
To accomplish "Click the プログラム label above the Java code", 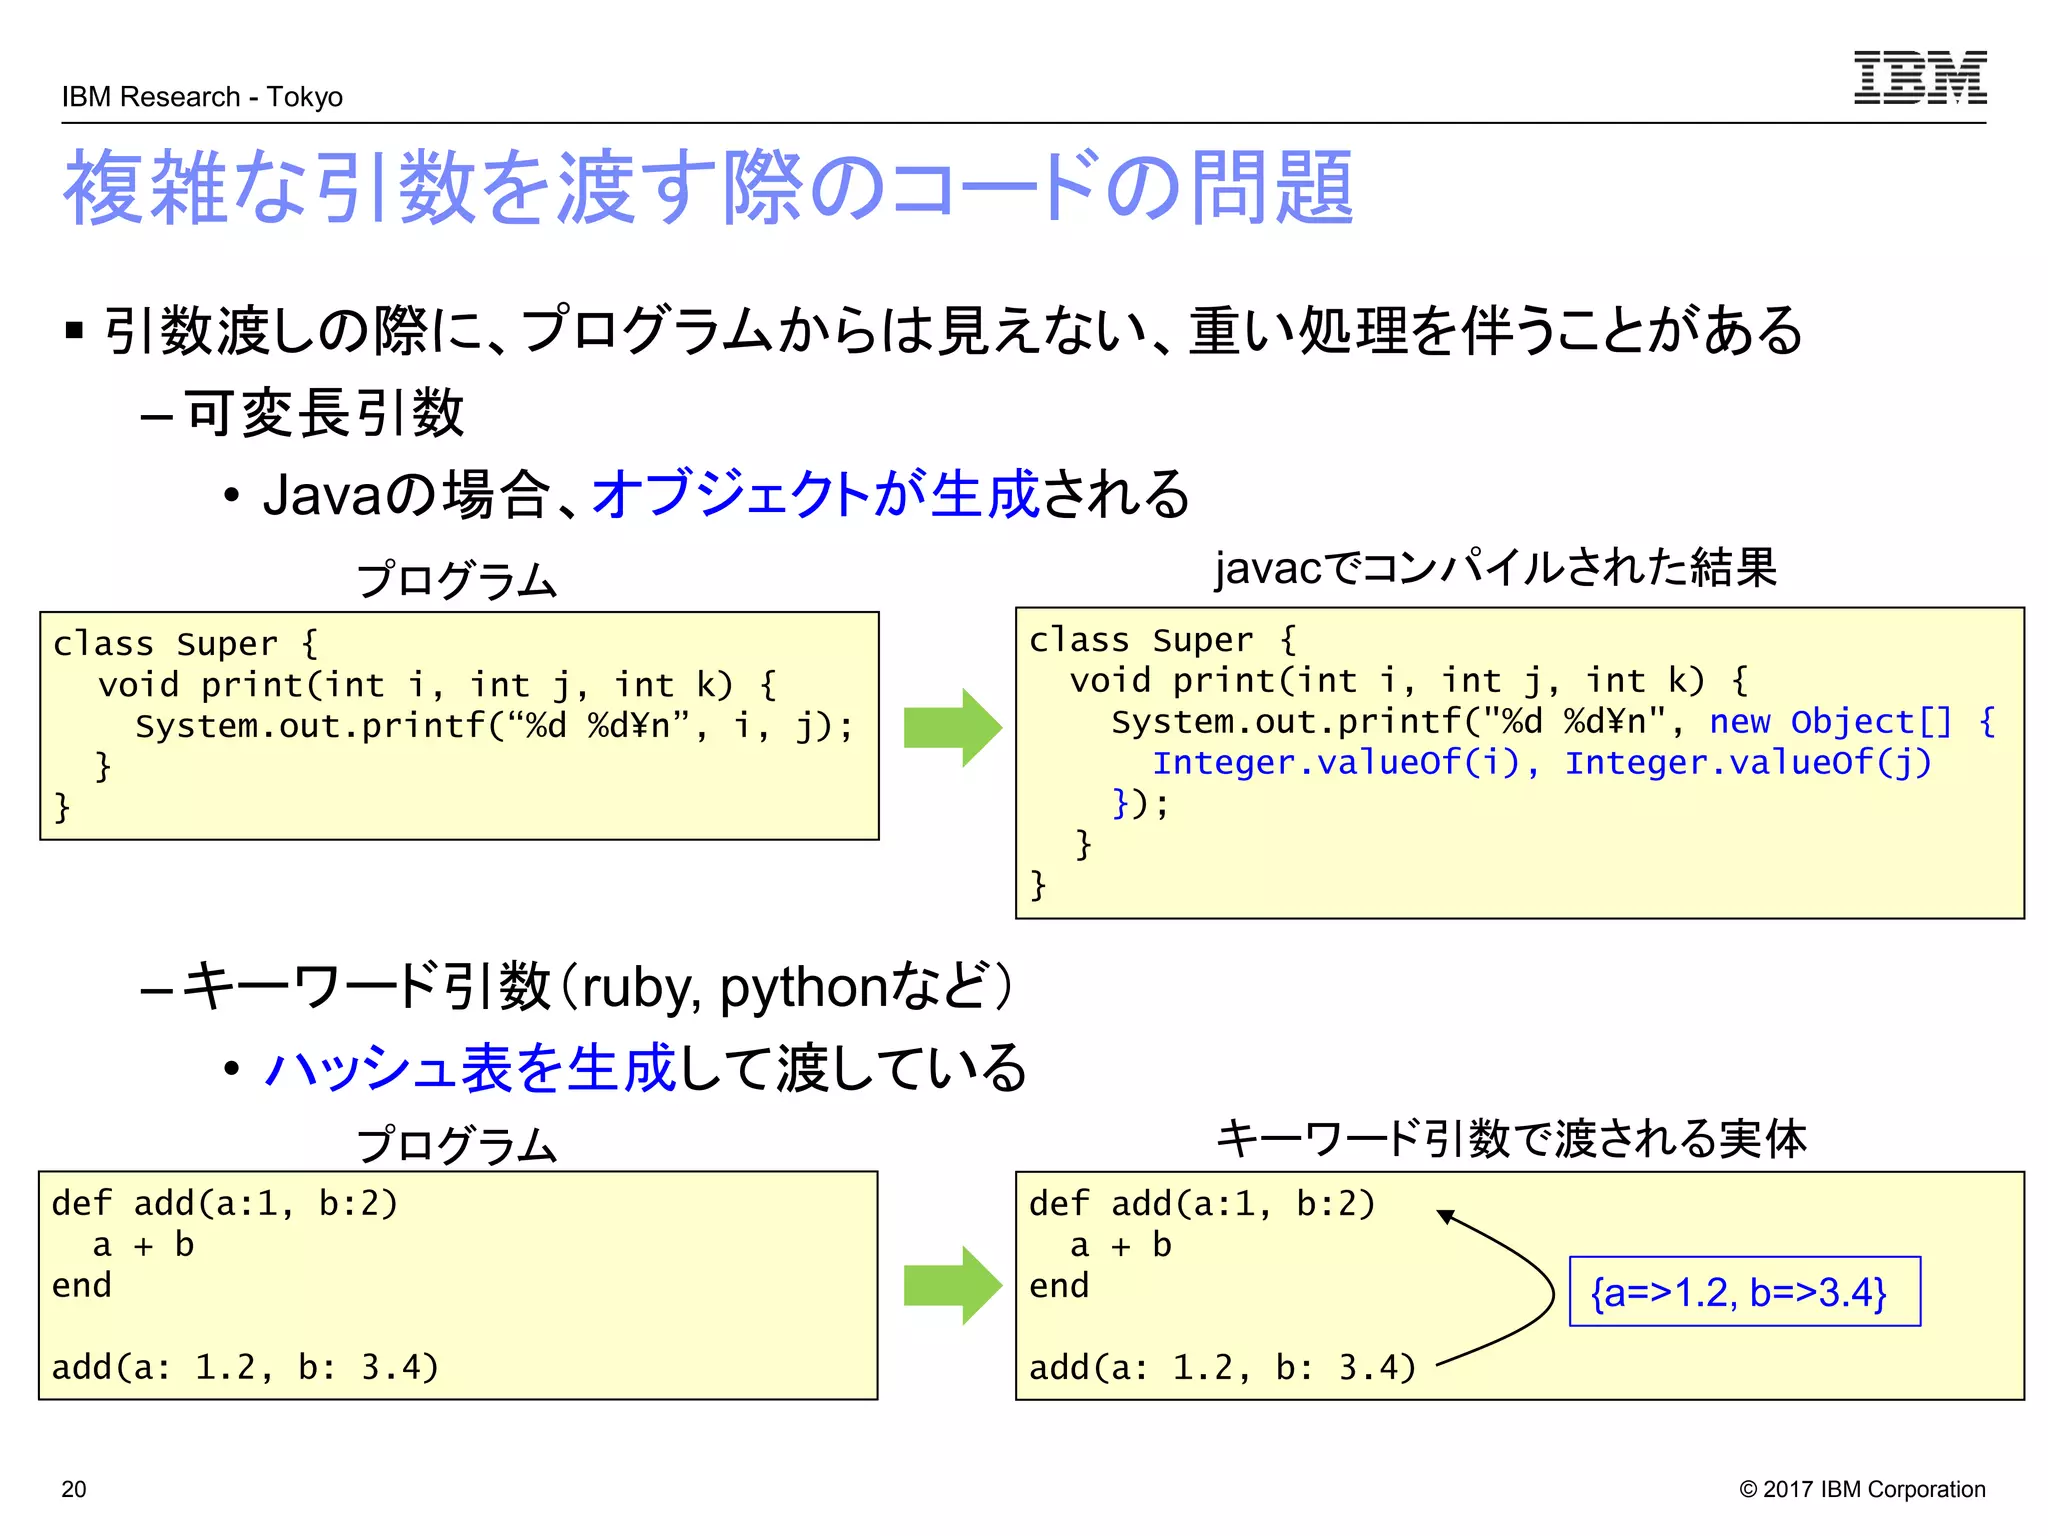I will (457, 580).
